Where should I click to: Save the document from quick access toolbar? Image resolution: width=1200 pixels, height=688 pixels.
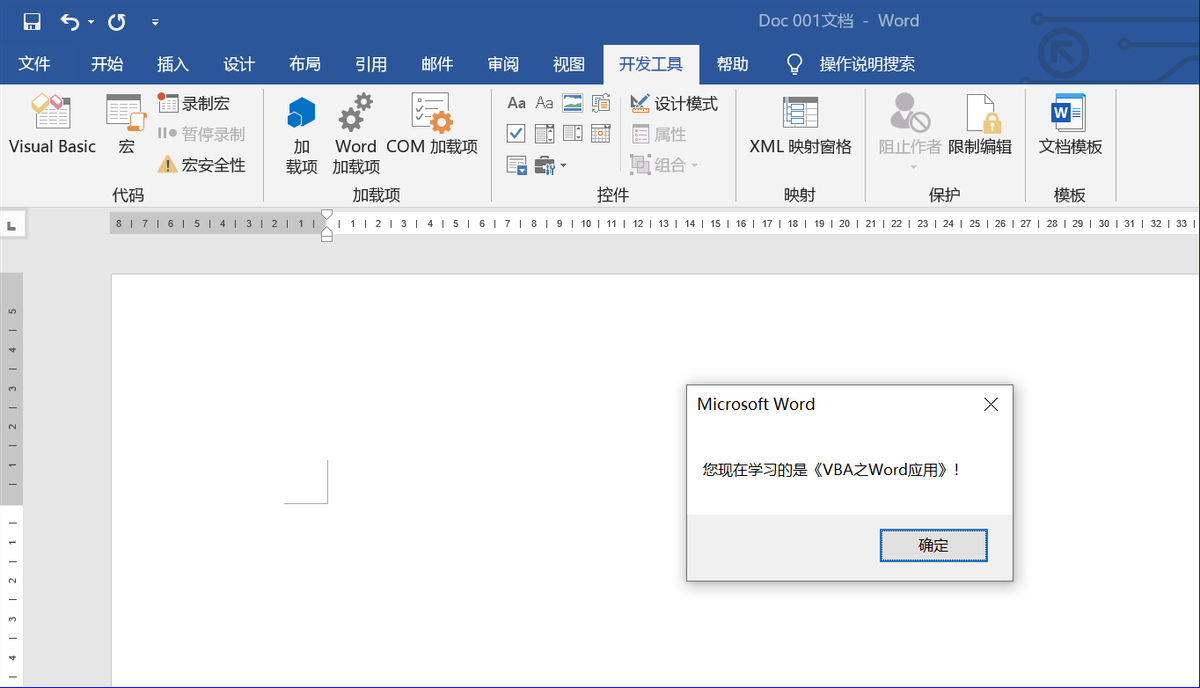31,21
